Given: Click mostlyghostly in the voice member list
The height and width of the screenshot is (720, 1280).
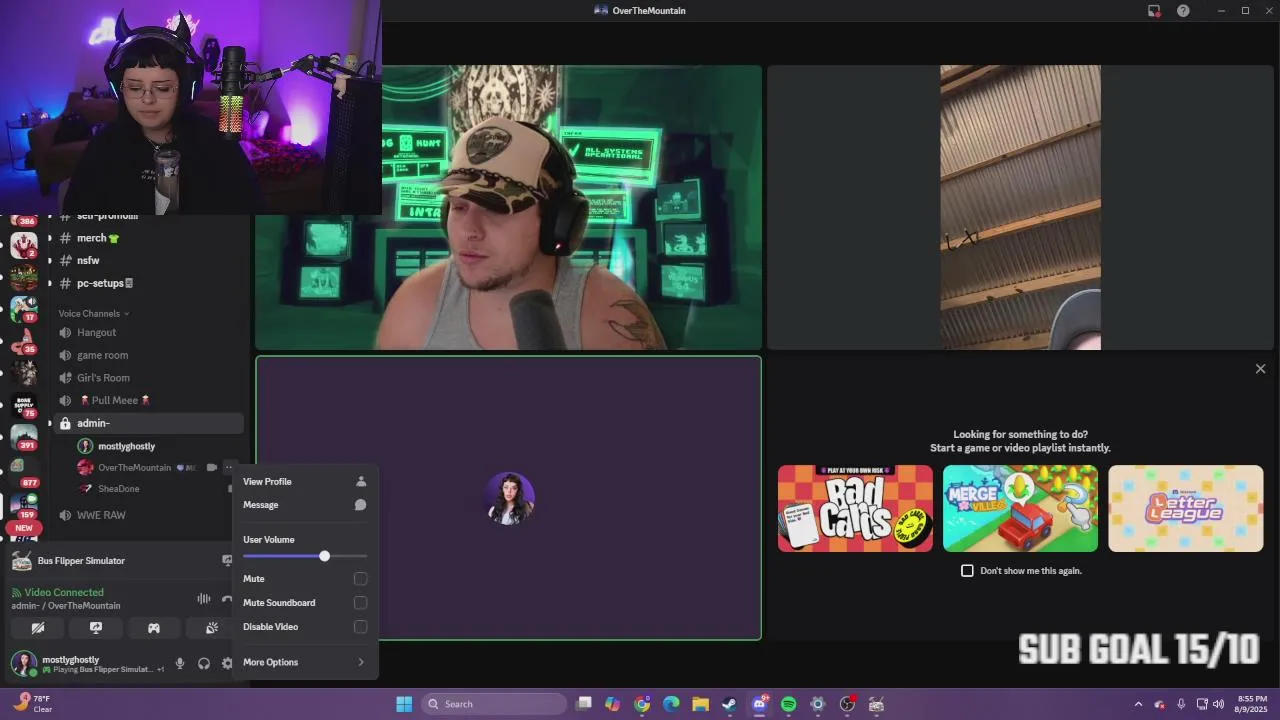Looking at the screenshot, I should click(x=126, y=446).
